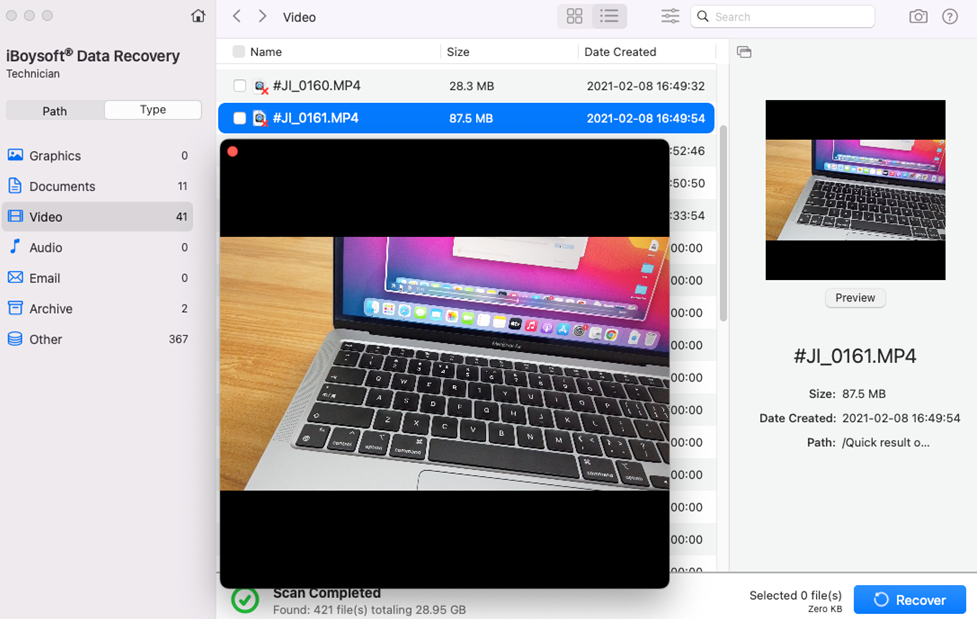
Task: Open the Archive category
Action: click(51, 309)
